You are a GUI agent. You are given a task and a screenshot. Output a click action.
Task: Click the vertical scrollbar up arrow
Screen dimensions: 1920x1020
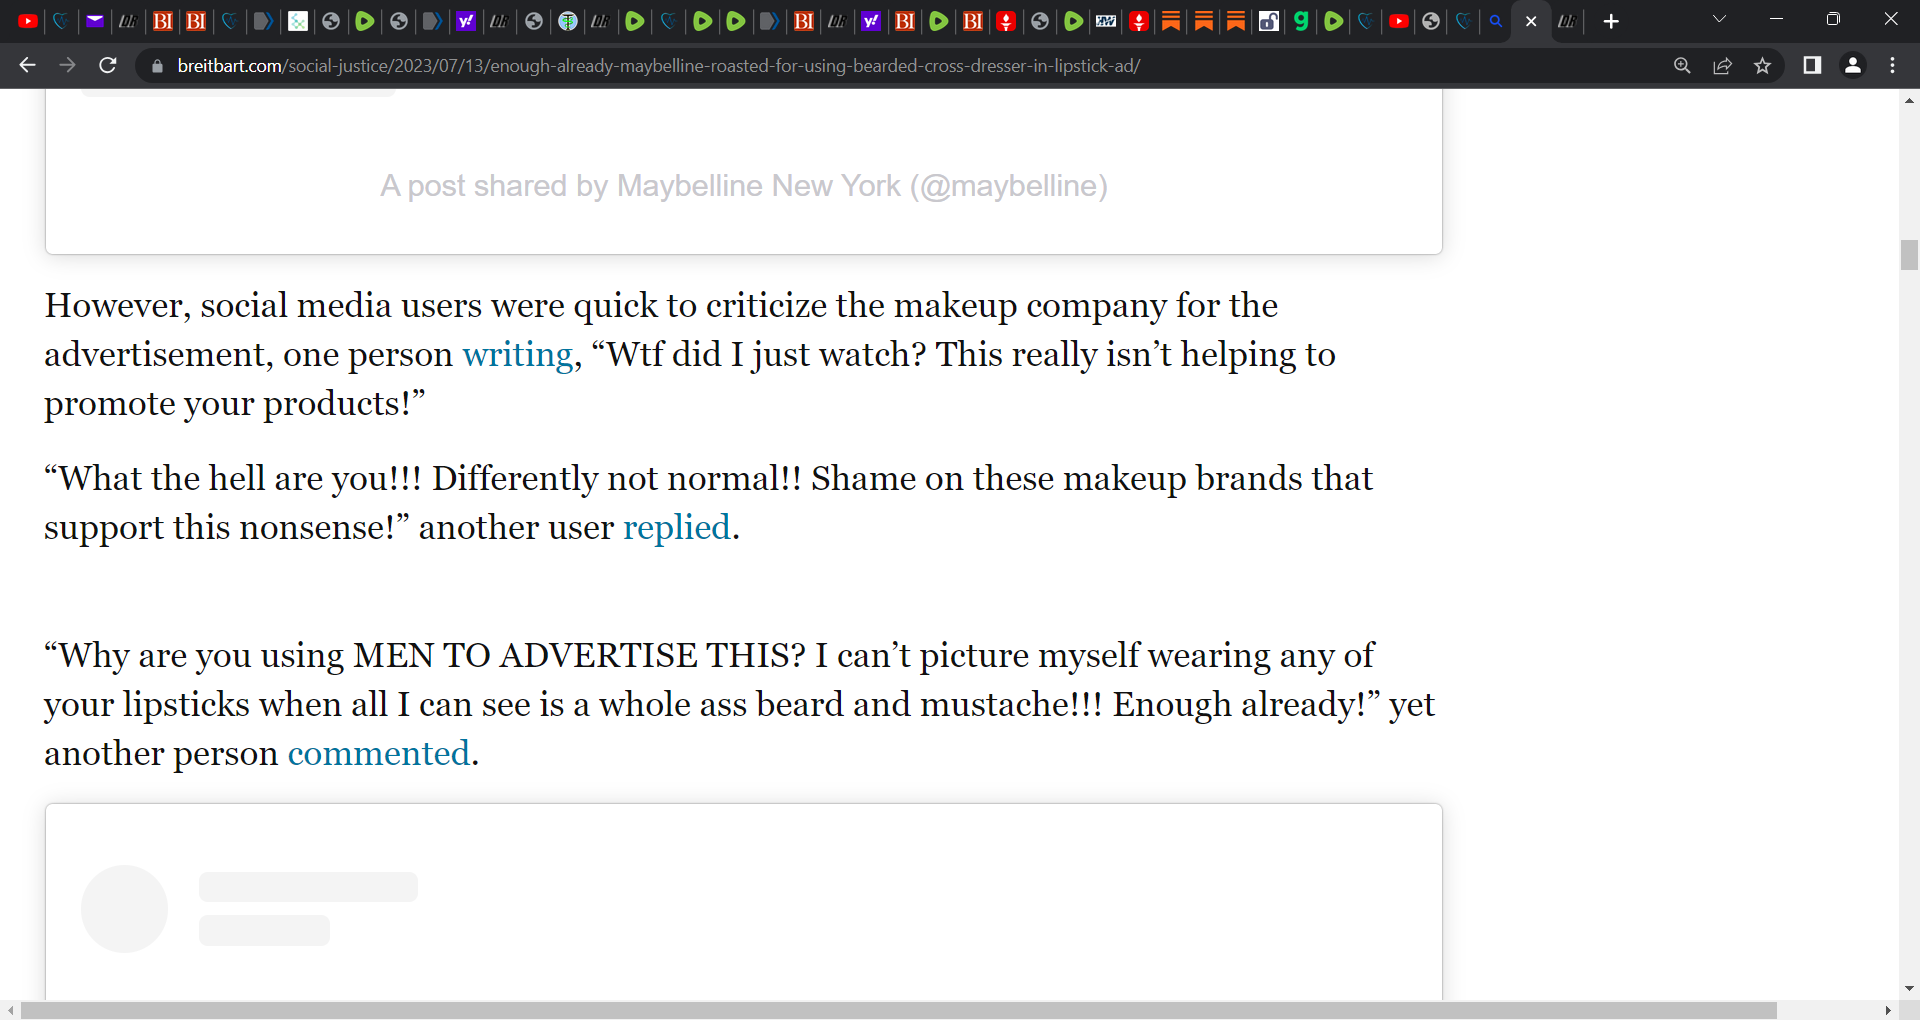coord(1909,100)
